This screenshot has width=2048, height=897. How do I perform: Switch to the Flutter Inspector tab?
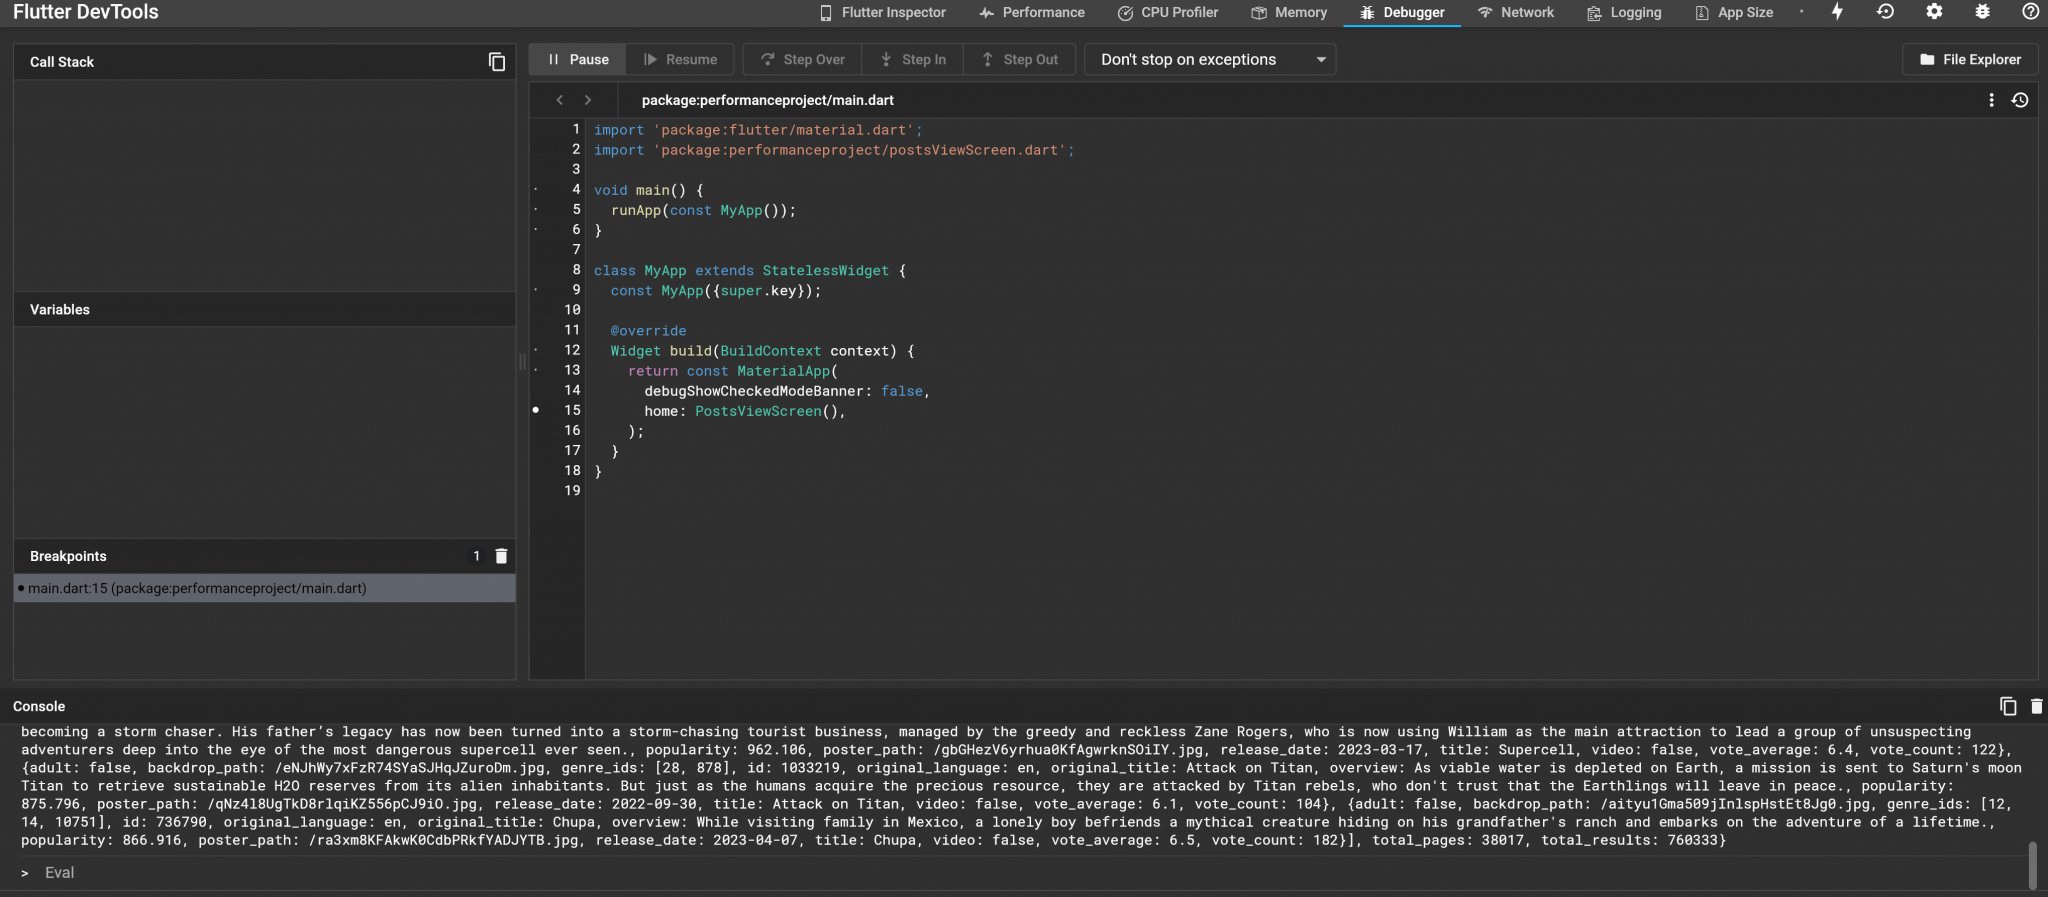[882, 13]
